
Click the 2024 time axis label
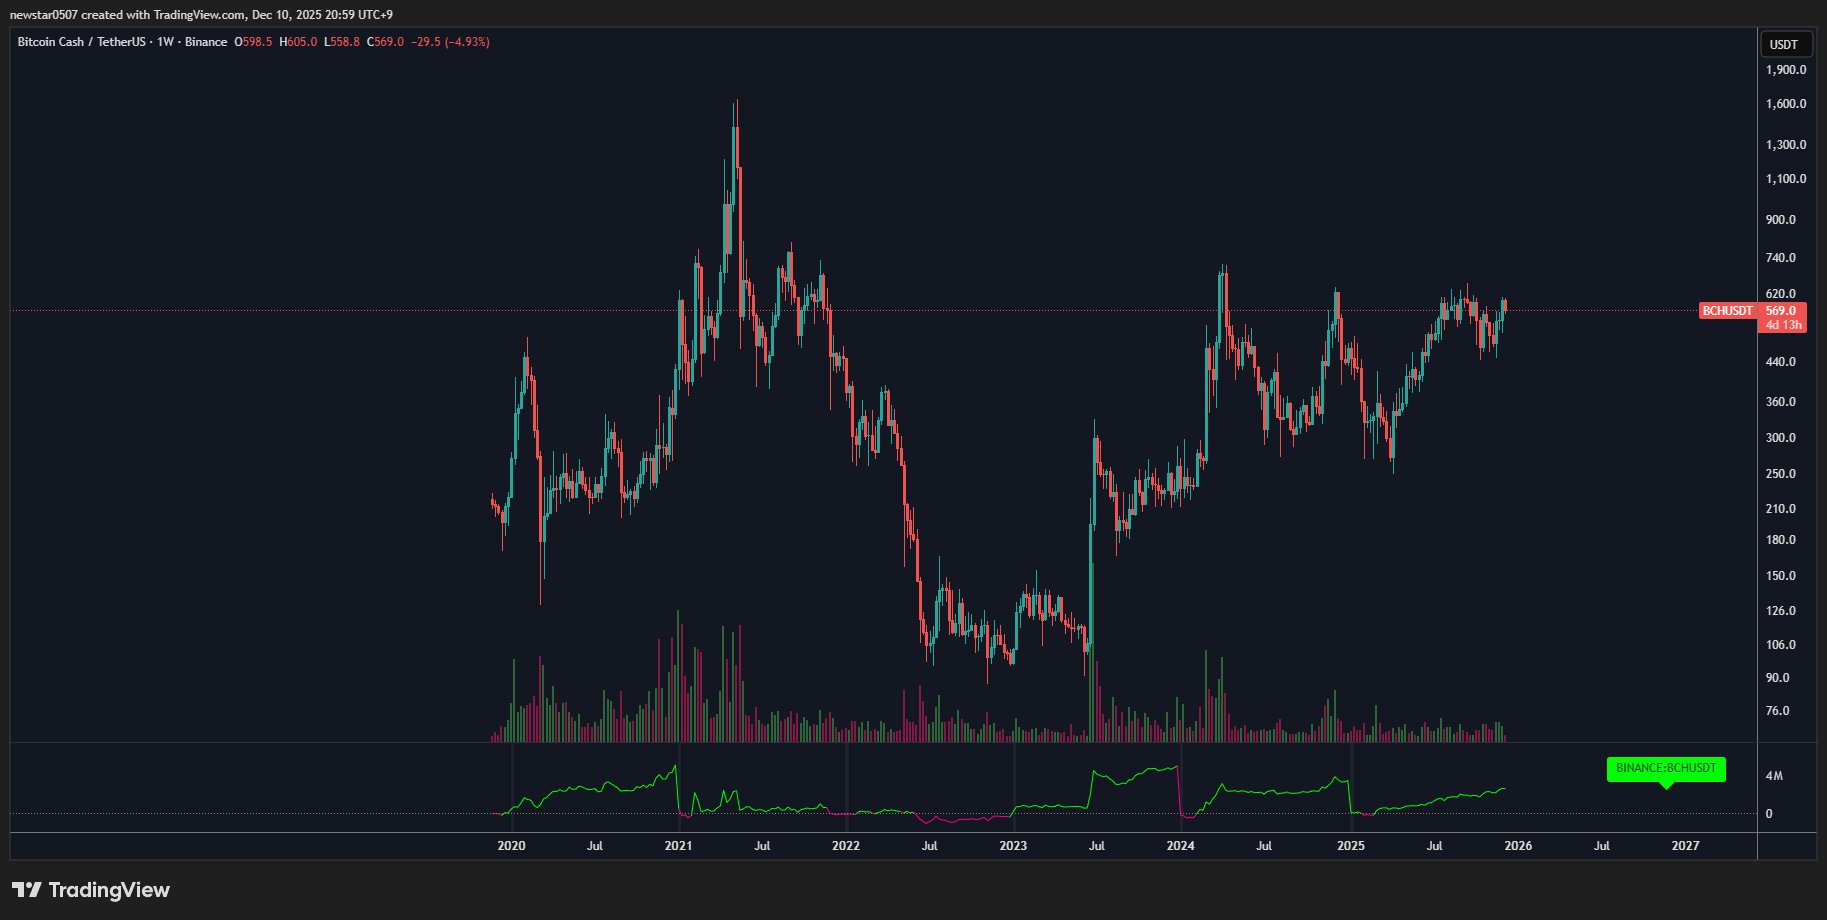click(x=1181, y=846)
